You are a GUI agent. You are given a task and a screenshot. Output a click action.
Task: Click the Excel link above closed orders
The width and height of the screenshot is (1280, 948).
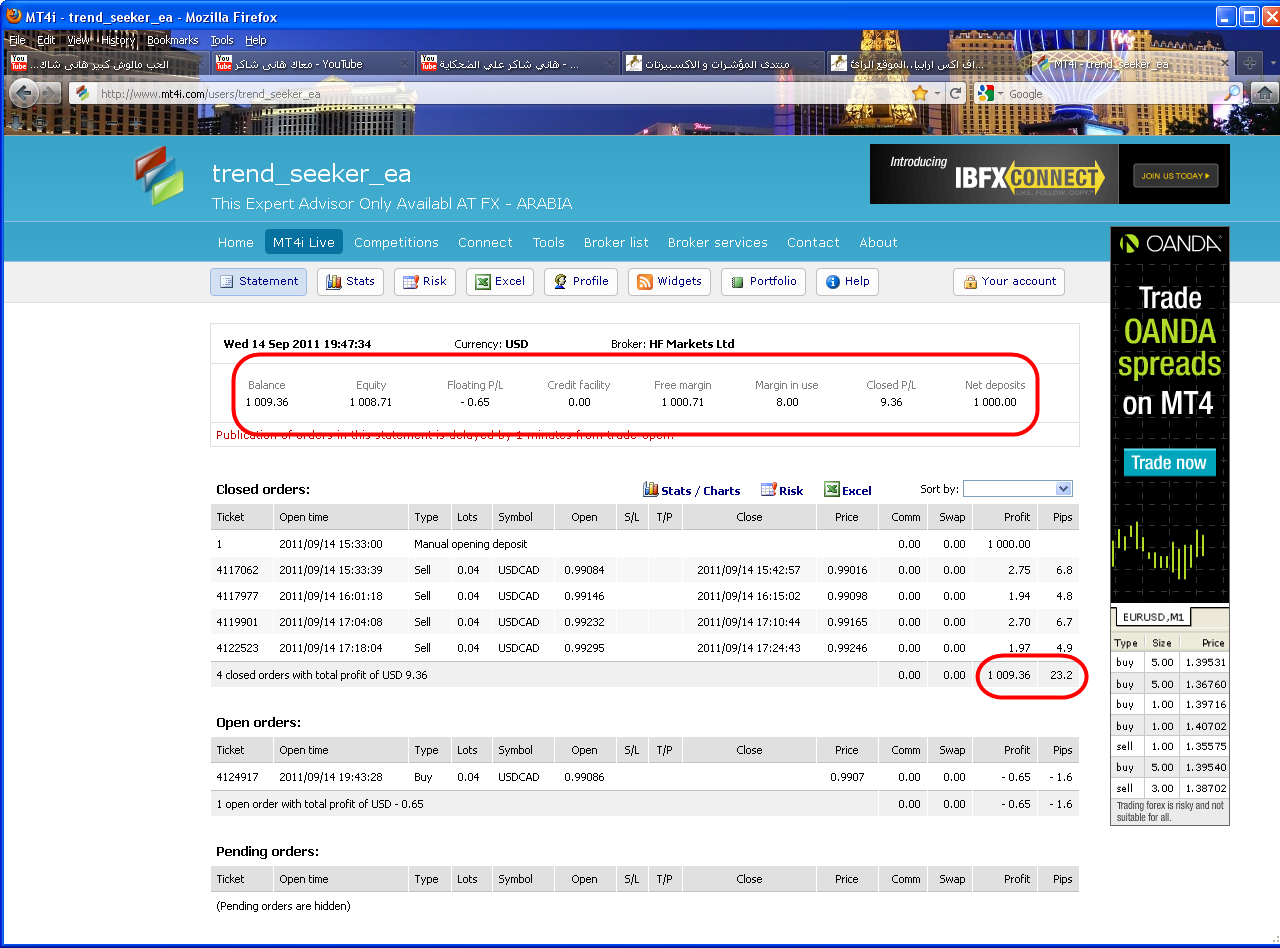[x=848, y=490]
